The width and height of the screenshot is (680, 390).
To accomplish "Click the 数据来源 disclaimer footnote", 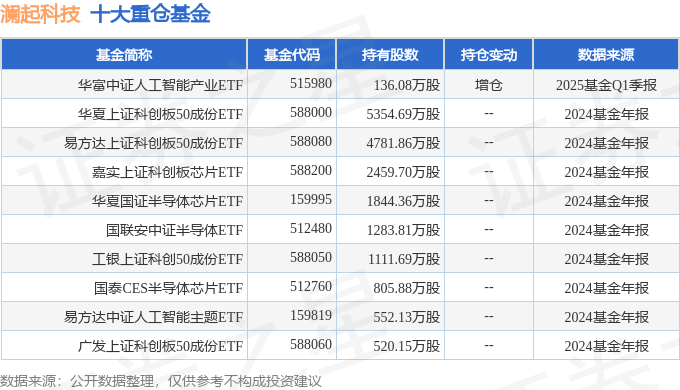I will pos(161,381).
